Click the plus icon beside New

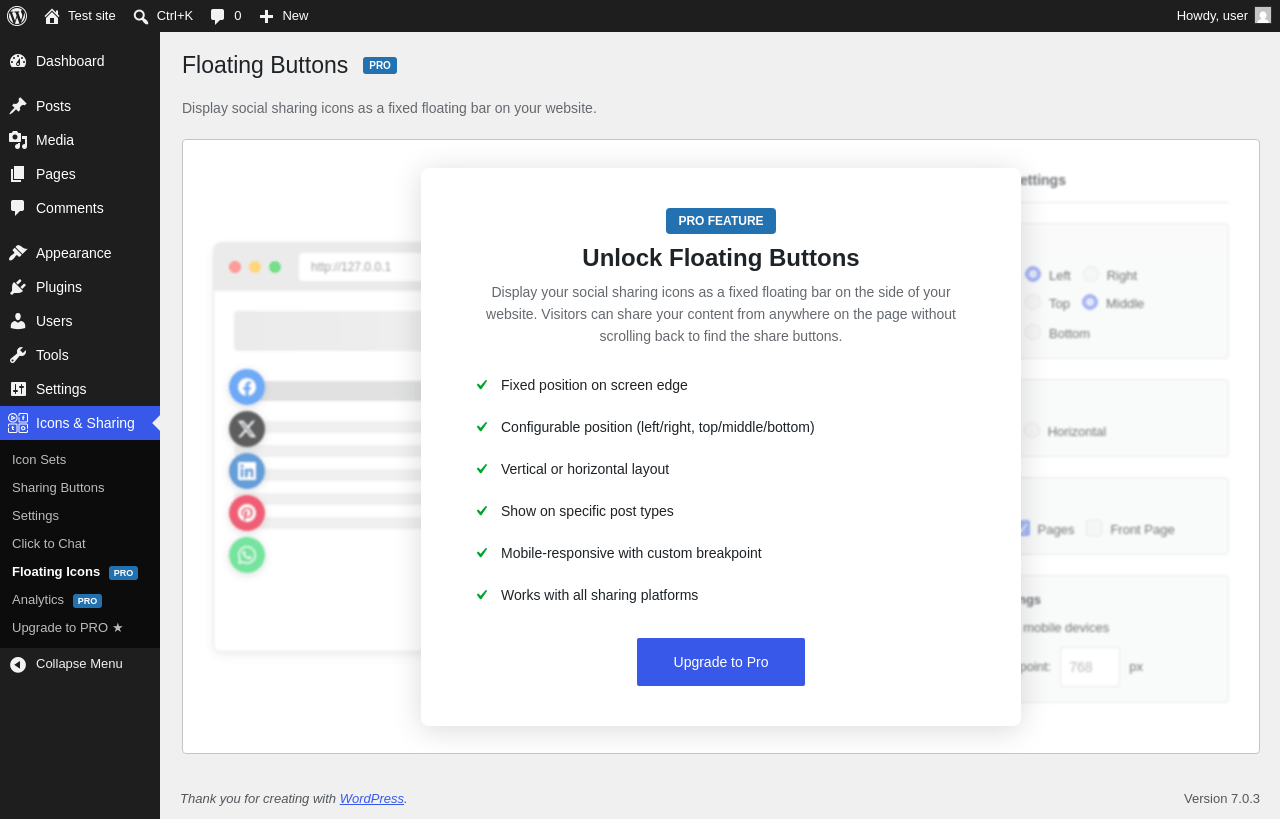(266, 16)
